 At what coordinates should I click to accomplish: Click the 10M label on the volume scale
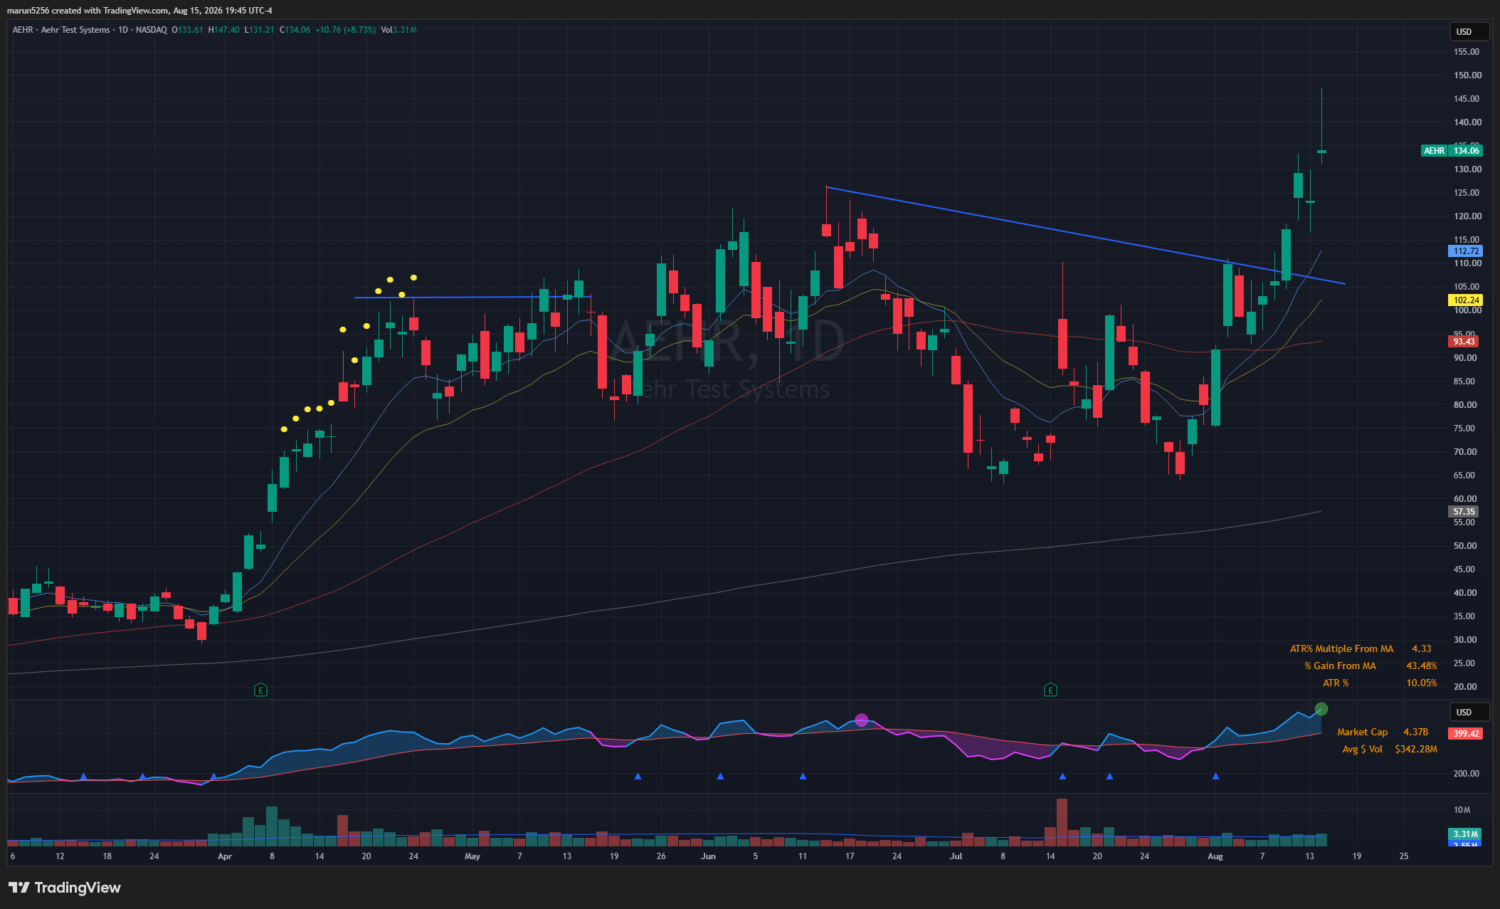(1462, 810)
